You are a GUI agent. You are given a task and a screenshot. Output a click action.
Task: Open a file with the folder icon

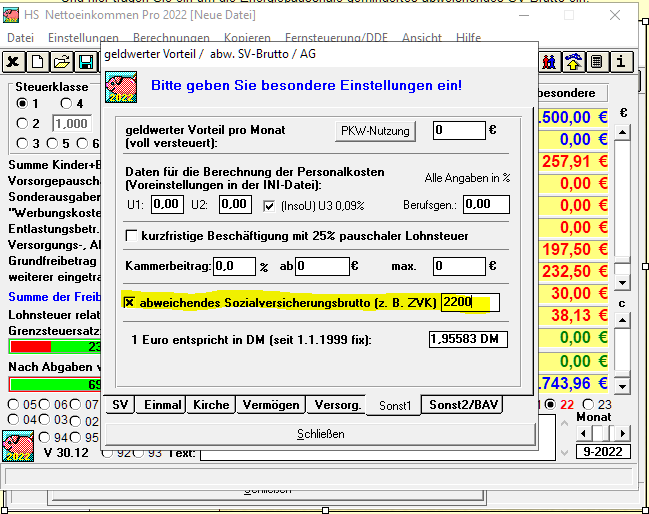pyautogui.click(x=61, y=62)
